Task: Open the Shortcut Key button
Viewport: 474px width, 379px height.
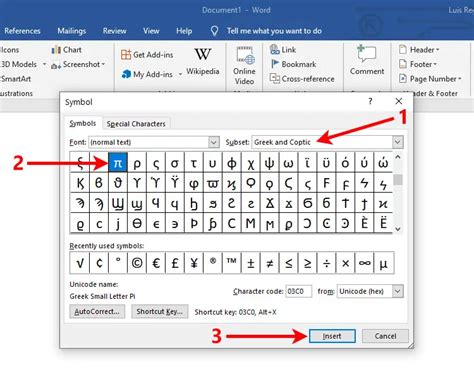Action: tap(159, 311)
